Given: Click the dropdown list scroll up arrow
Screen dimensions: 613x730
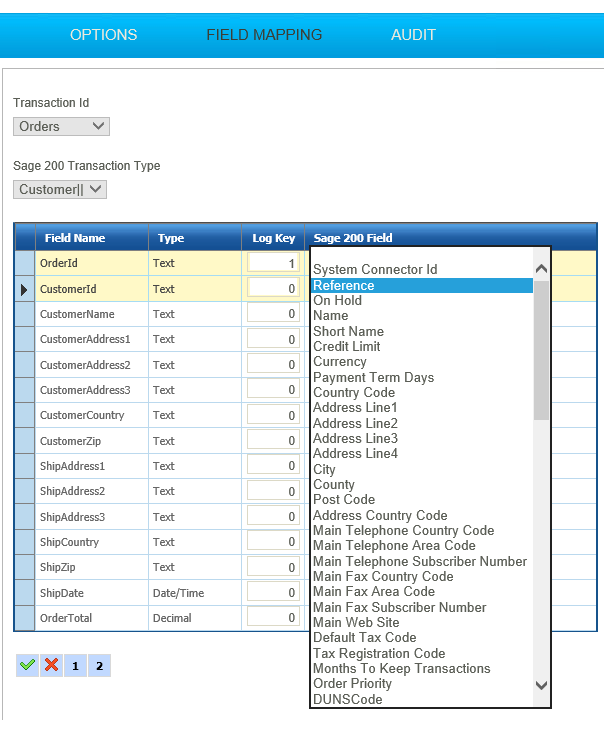Looking at the screenshot, I should (x=541, y=269).
